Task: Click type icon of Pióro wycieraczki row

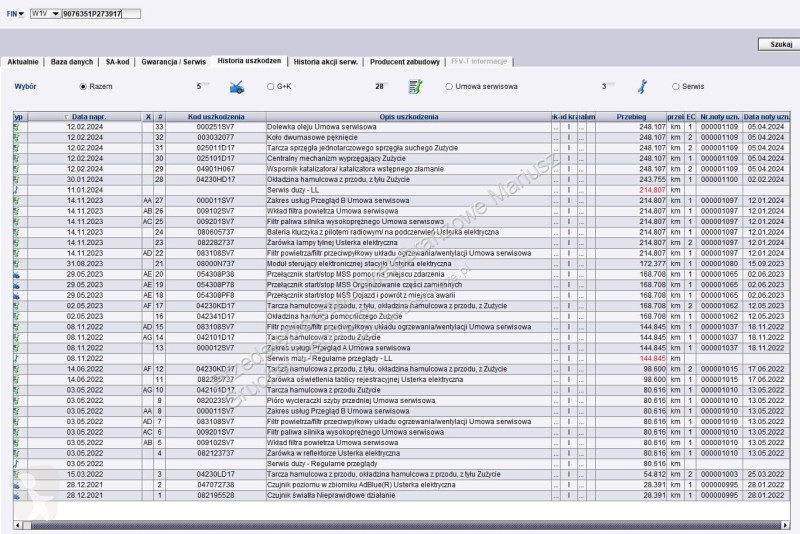Action: (x=16, y=401)
